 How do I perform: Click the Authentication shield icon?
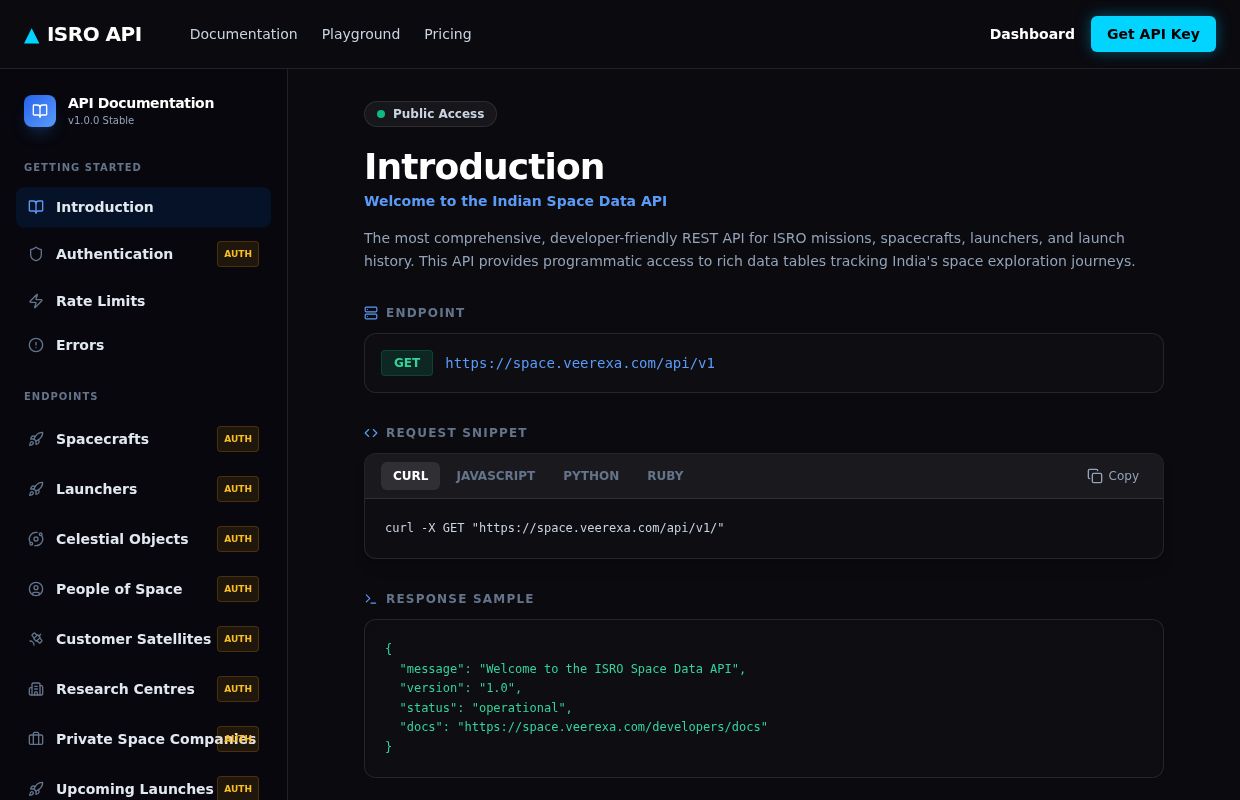(x=36, y=254)
